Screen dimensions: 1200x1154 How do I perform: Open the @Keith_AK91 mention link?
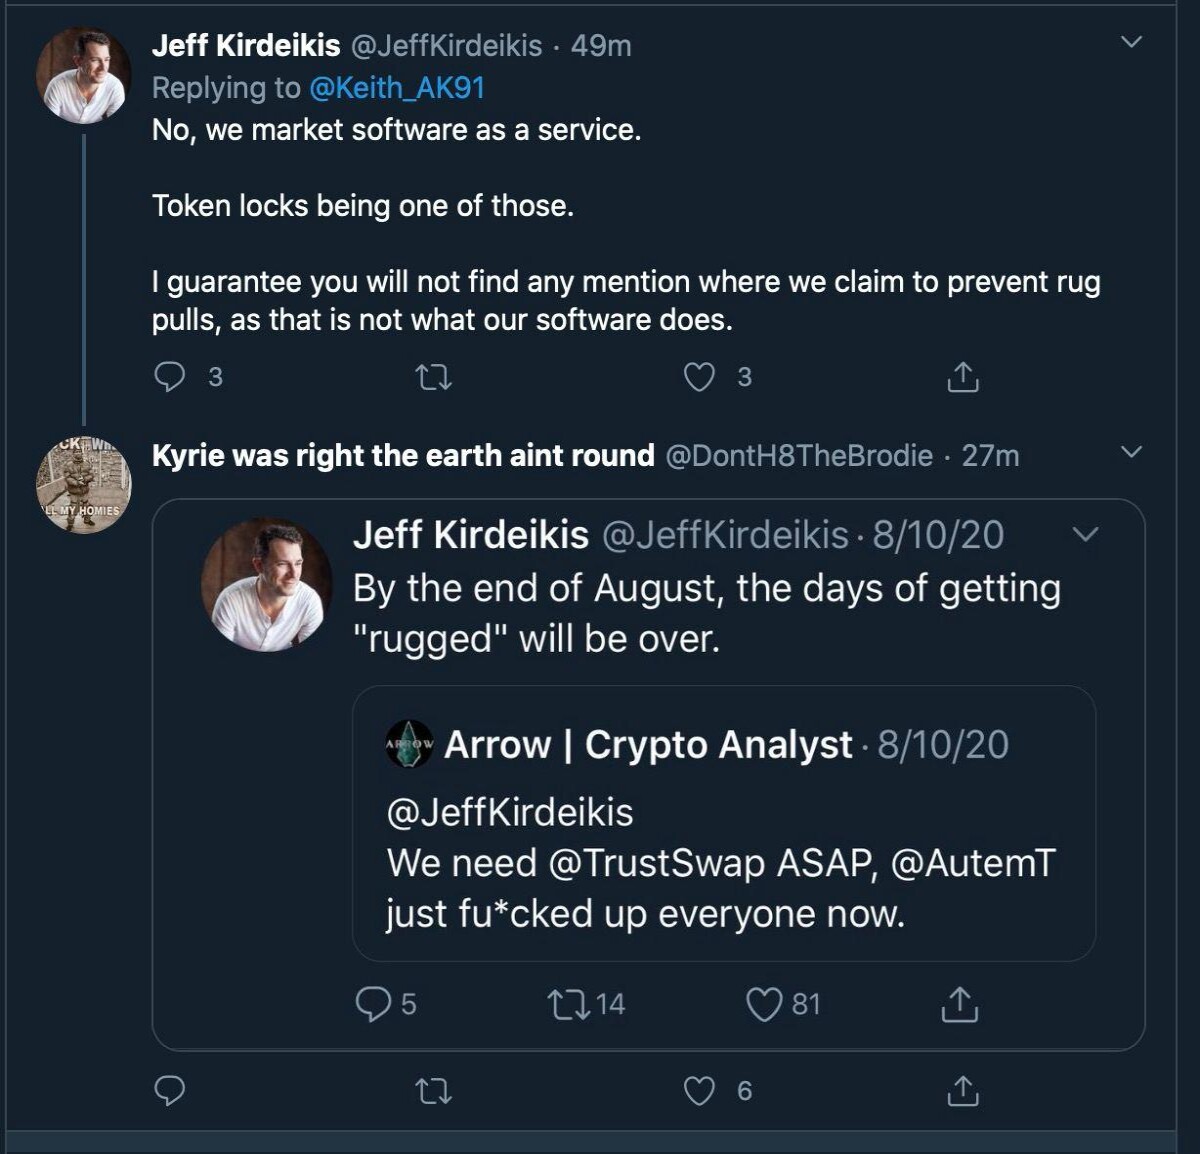tap(397, 88)
